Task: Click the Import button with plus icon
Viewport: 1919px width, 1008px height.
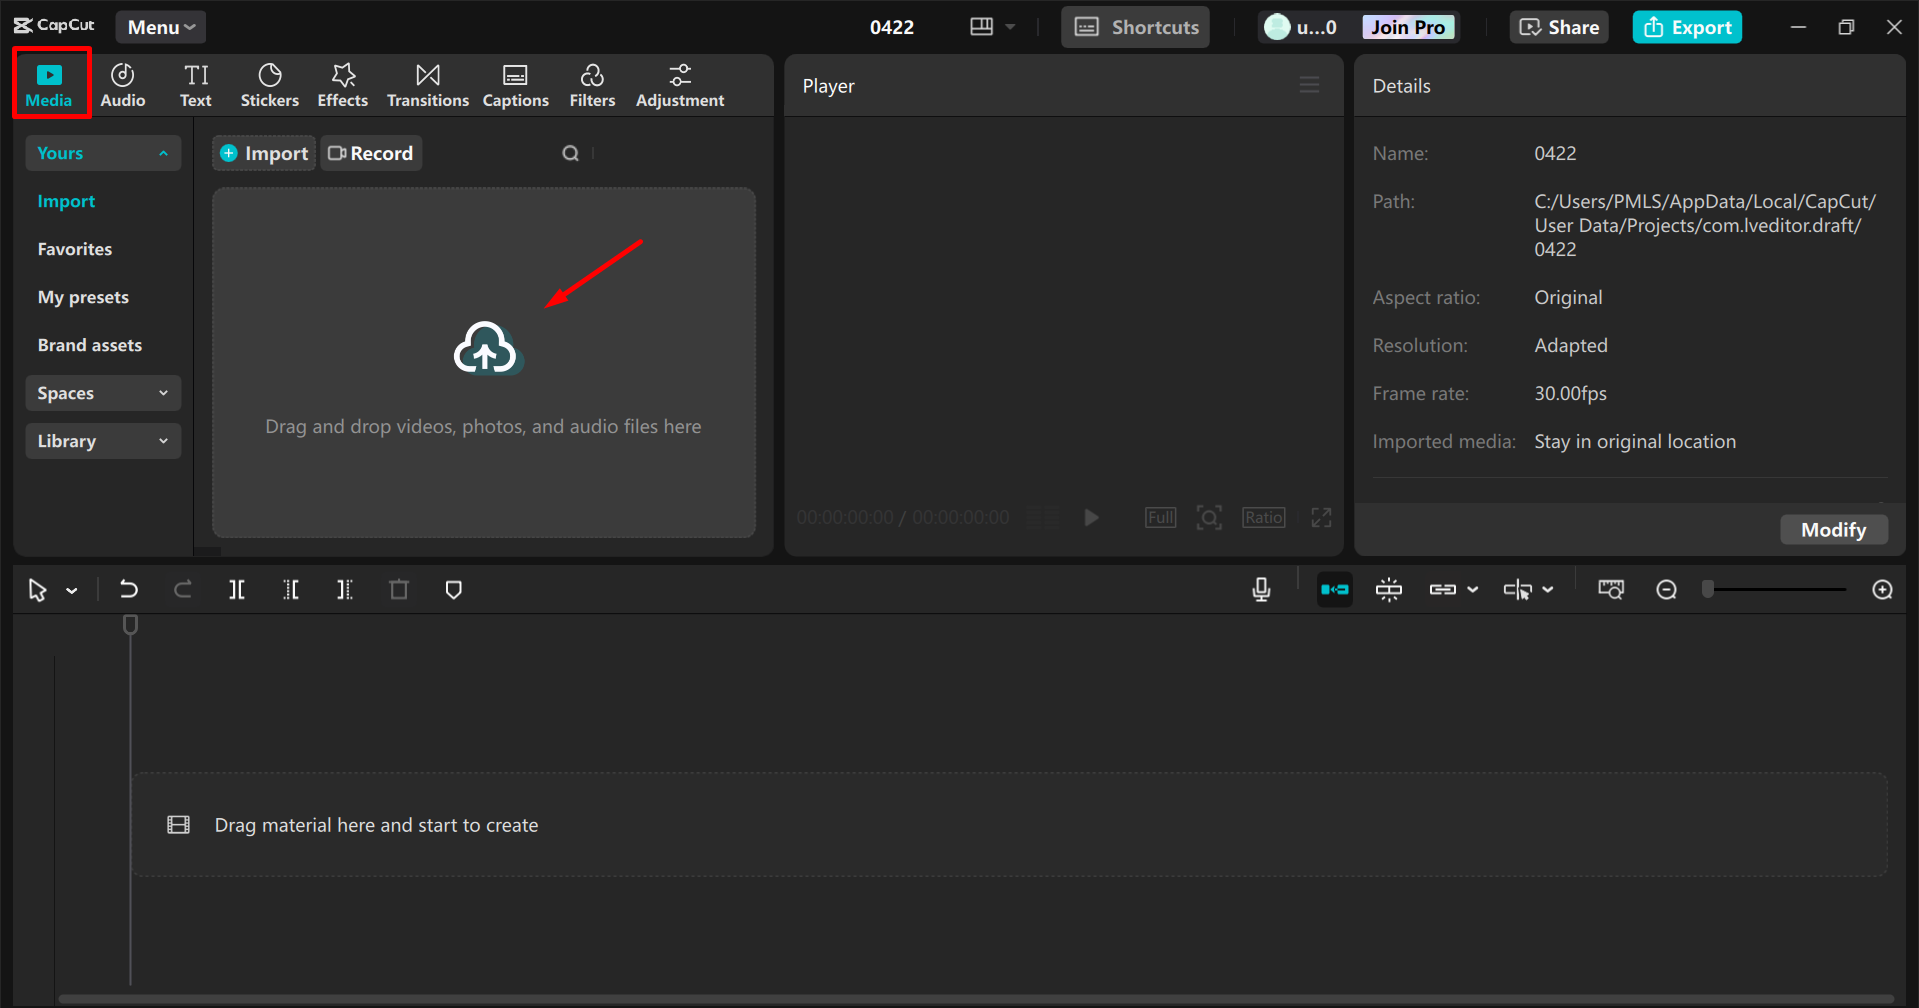Action: click(264, 153)
